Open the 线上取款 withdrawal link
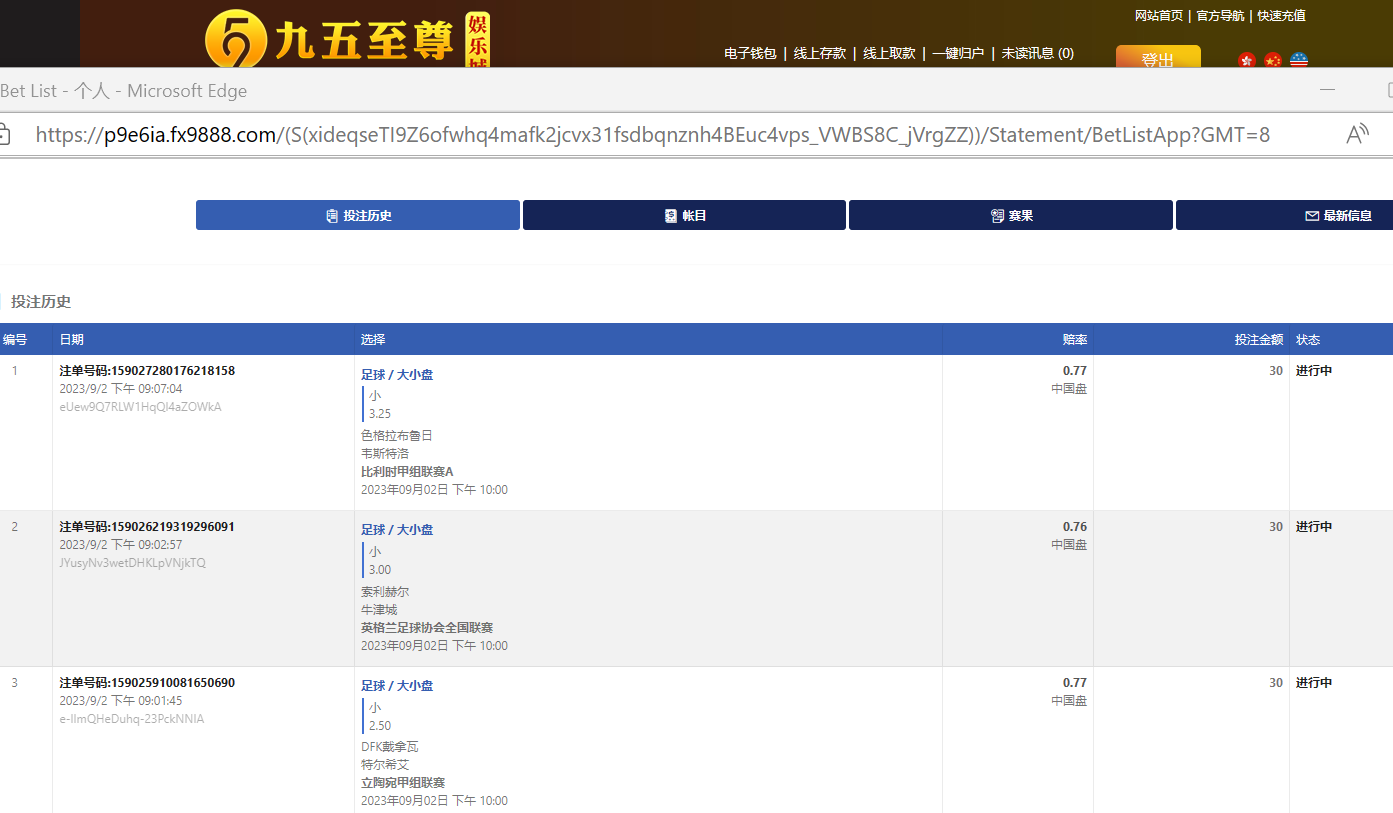The height and width of the screenshot is (813, 1393). coord(889,53)
